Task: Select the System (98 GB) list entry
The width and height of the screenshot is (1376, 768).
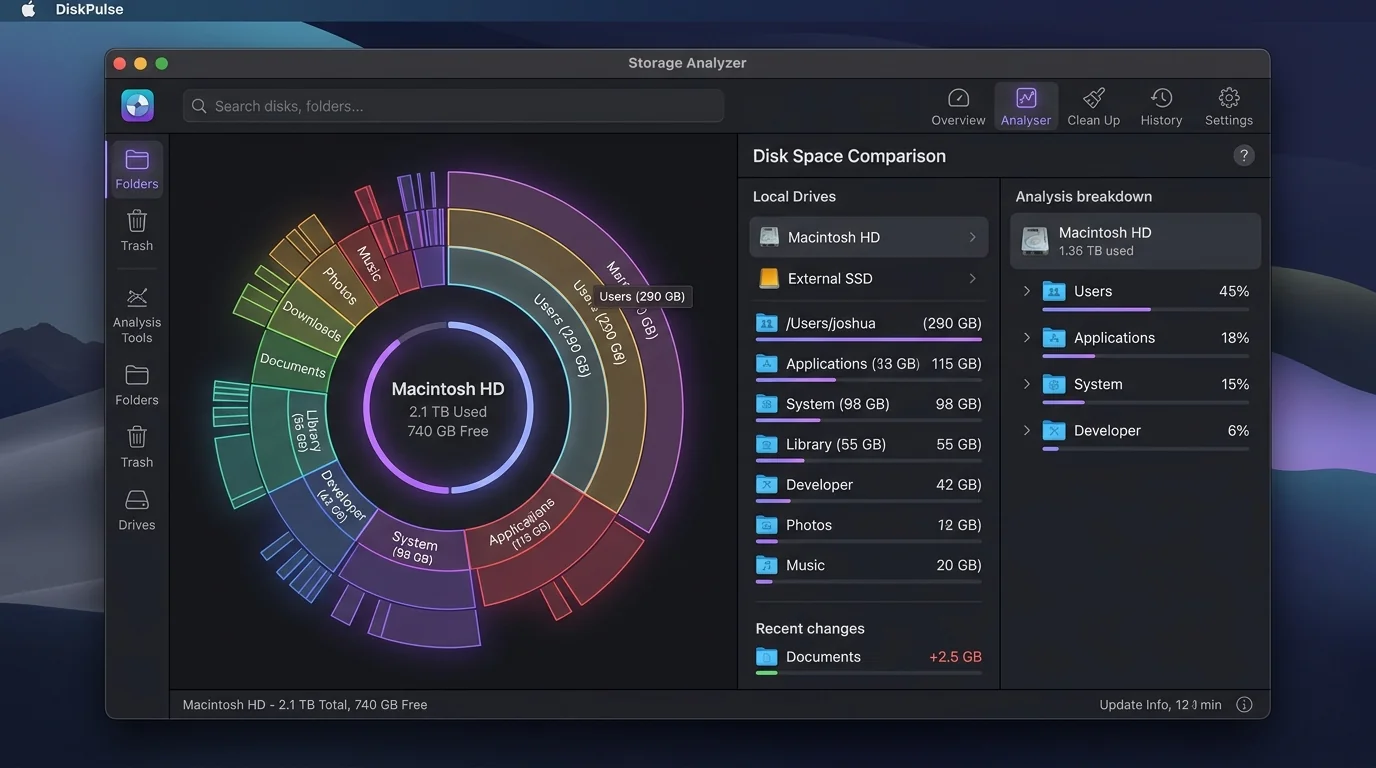Action: click(x=868, y=406)
